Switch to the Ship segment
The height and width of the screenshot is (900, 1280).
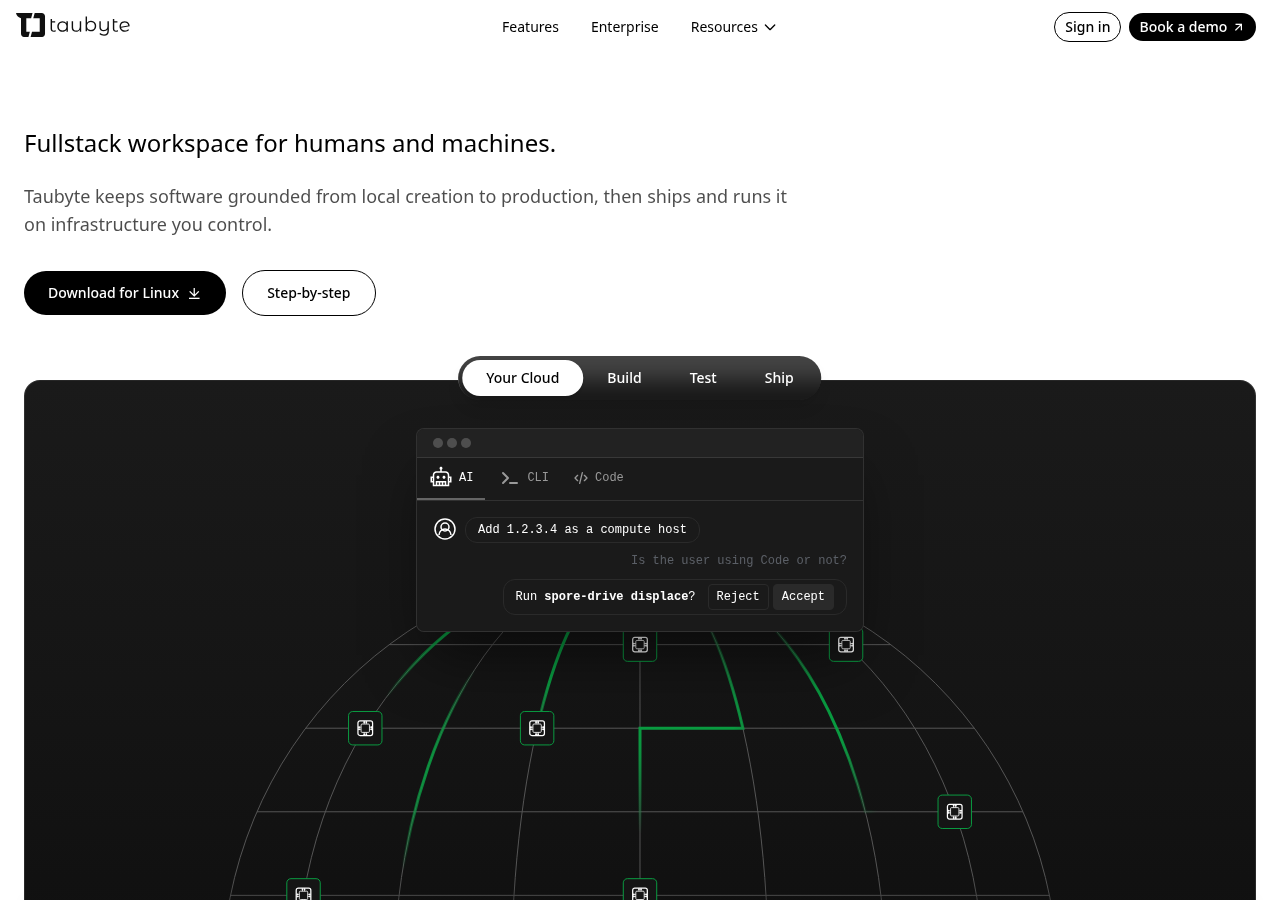pyautogui.click(x=779, y=378)
